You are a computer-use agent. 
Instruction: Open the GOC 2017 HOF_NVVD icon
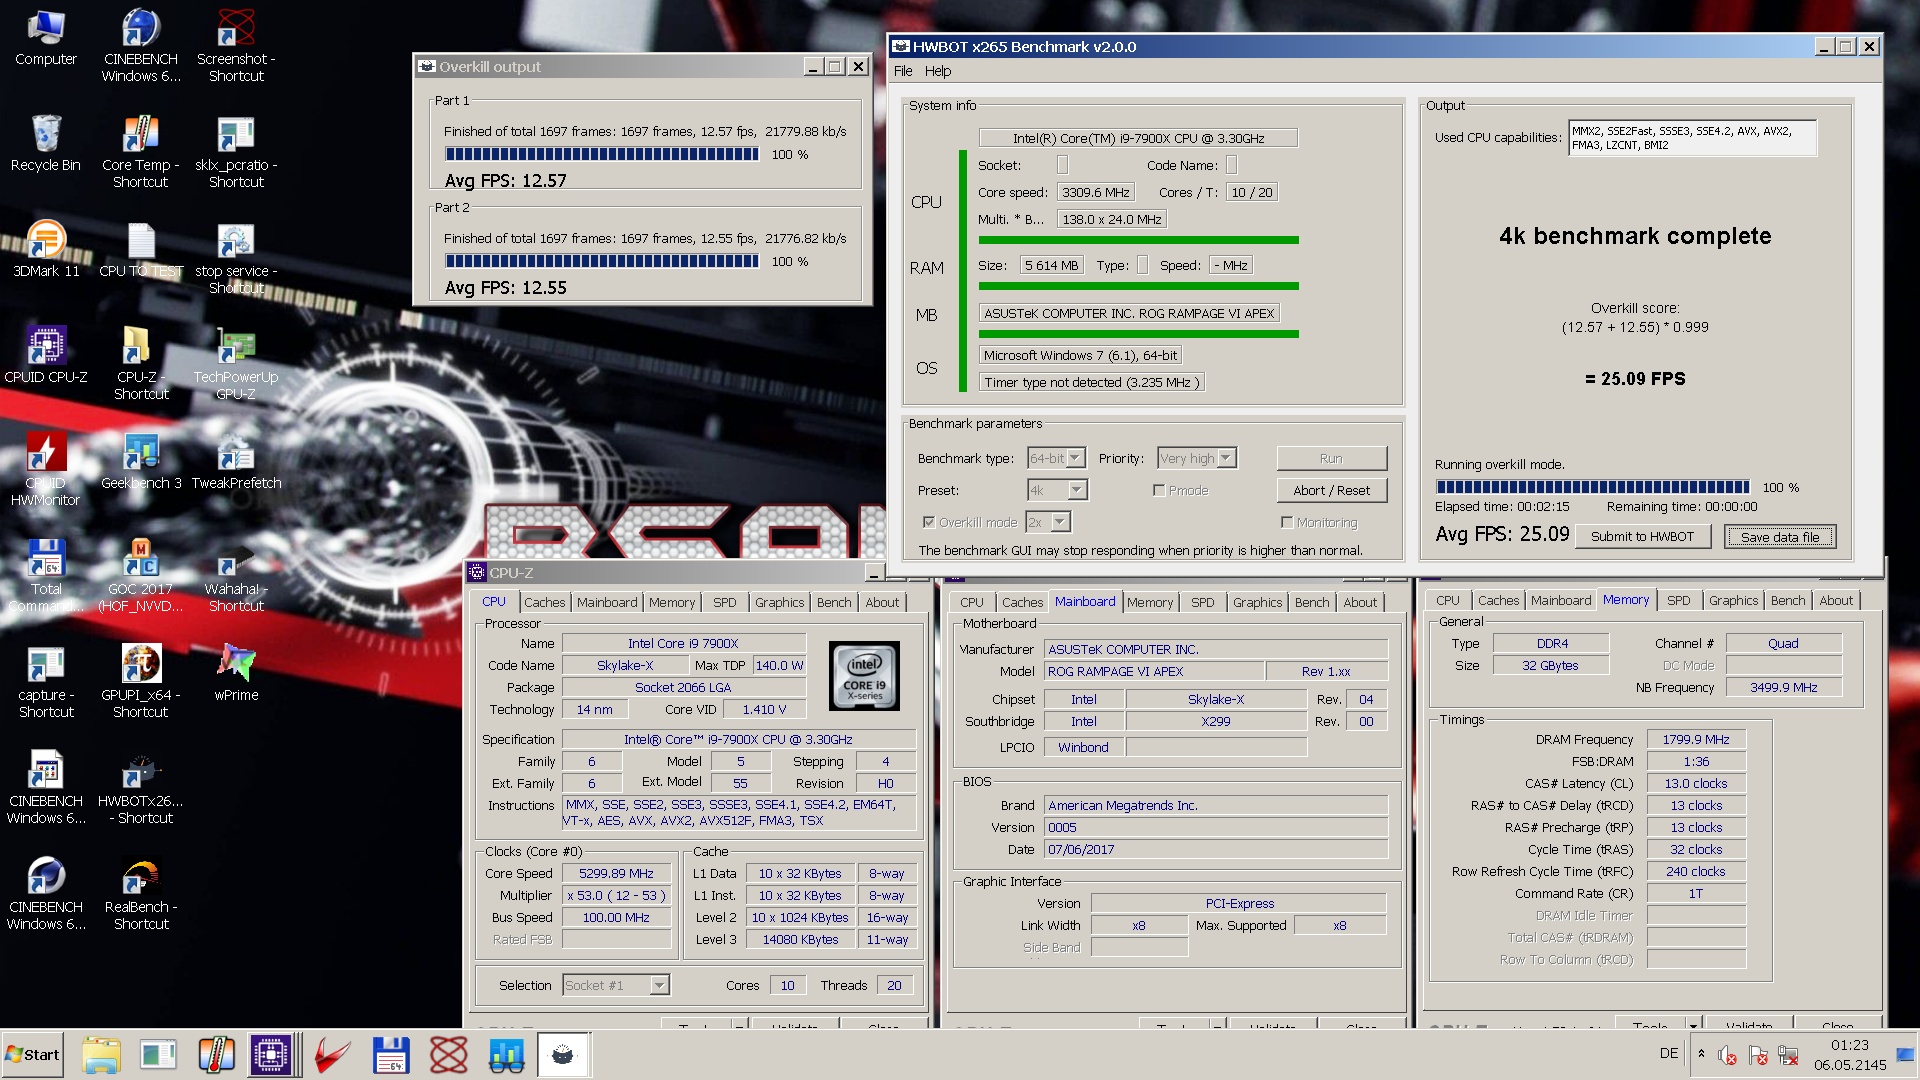tap(141, 576)
